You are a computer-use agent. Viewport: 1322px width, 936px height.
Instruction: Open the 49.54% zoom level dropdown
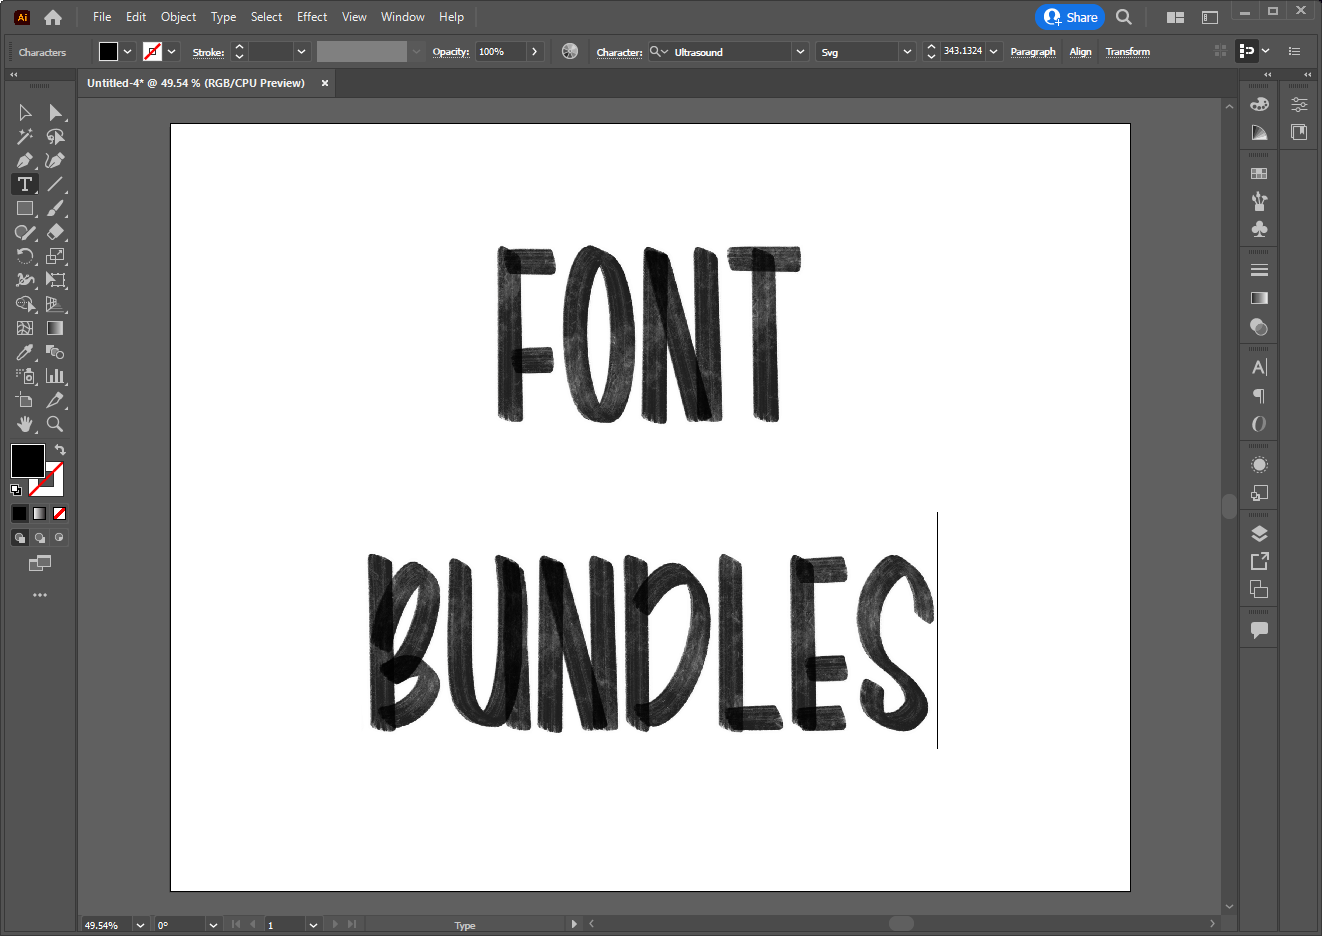tap(140, 925)
